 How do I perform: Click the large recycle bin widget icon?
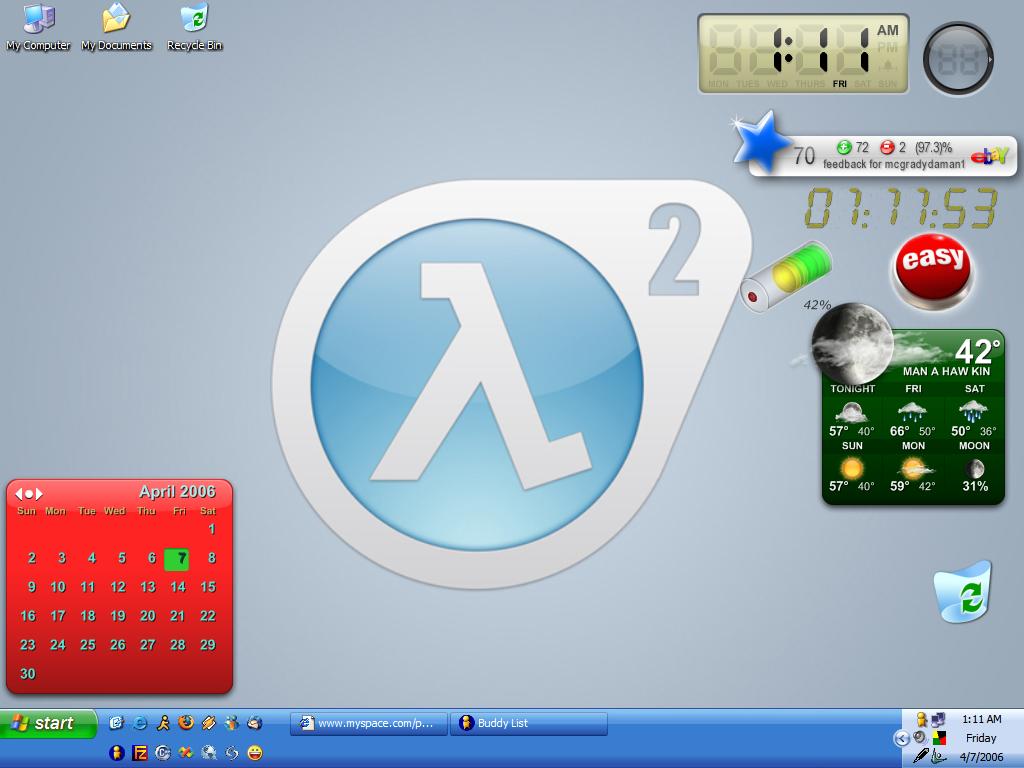[x=963, y=591]
